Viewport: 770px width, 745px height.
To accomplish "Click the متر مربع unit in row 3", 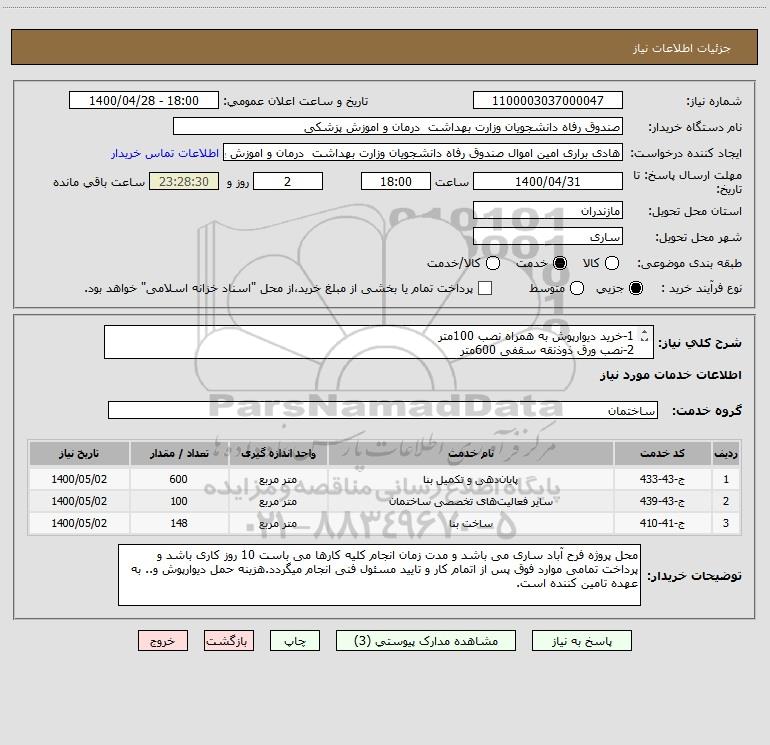I will (278, 523).
